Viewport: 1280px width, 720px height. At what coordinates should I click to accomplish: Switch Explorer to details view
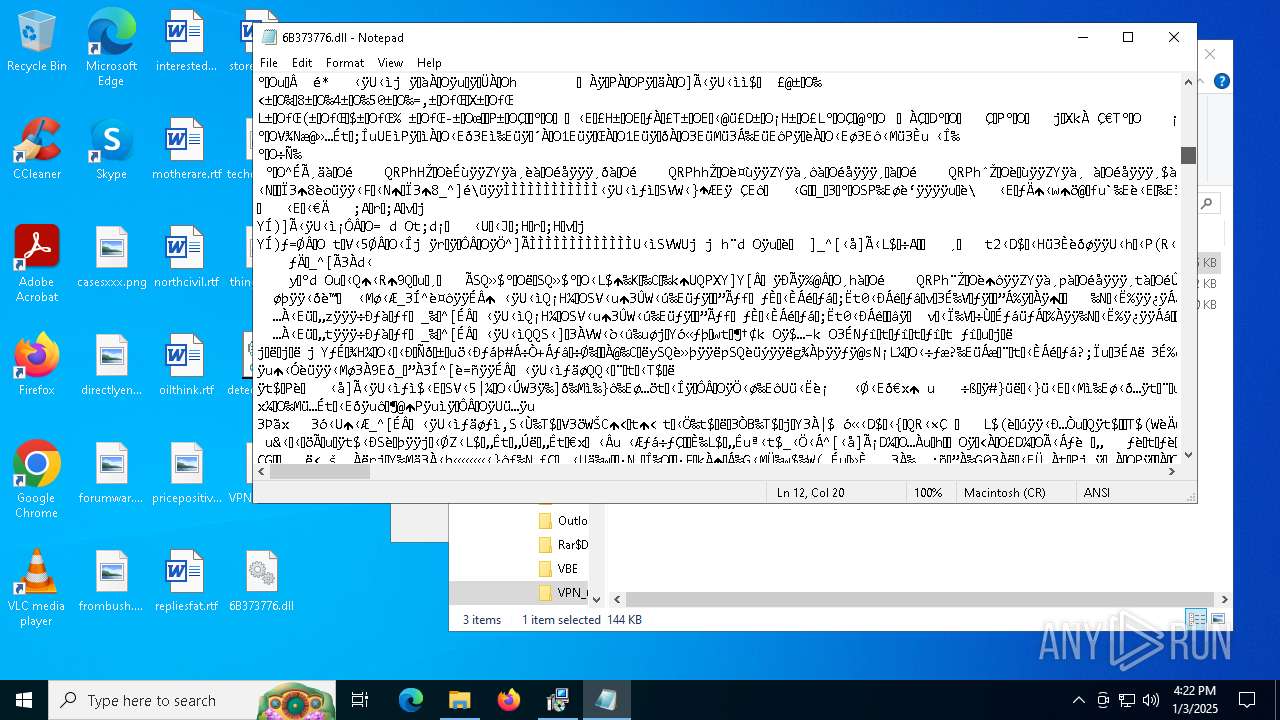pos(1195,619)
